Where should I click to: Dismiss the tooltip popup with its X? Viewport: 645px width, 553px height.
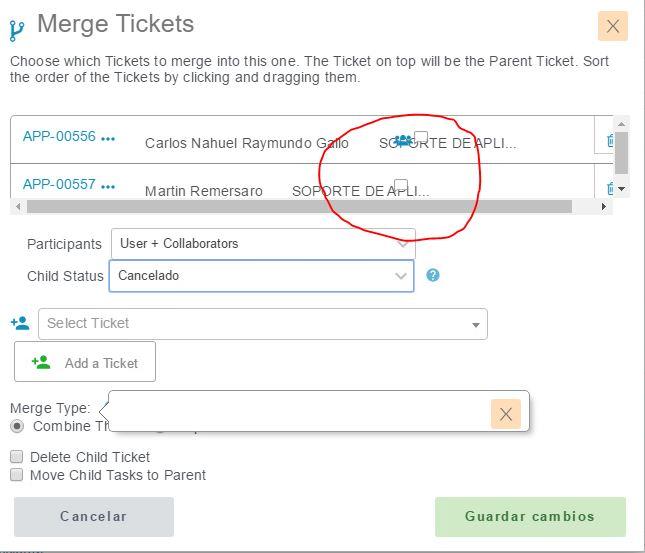(x=506, y=413)
